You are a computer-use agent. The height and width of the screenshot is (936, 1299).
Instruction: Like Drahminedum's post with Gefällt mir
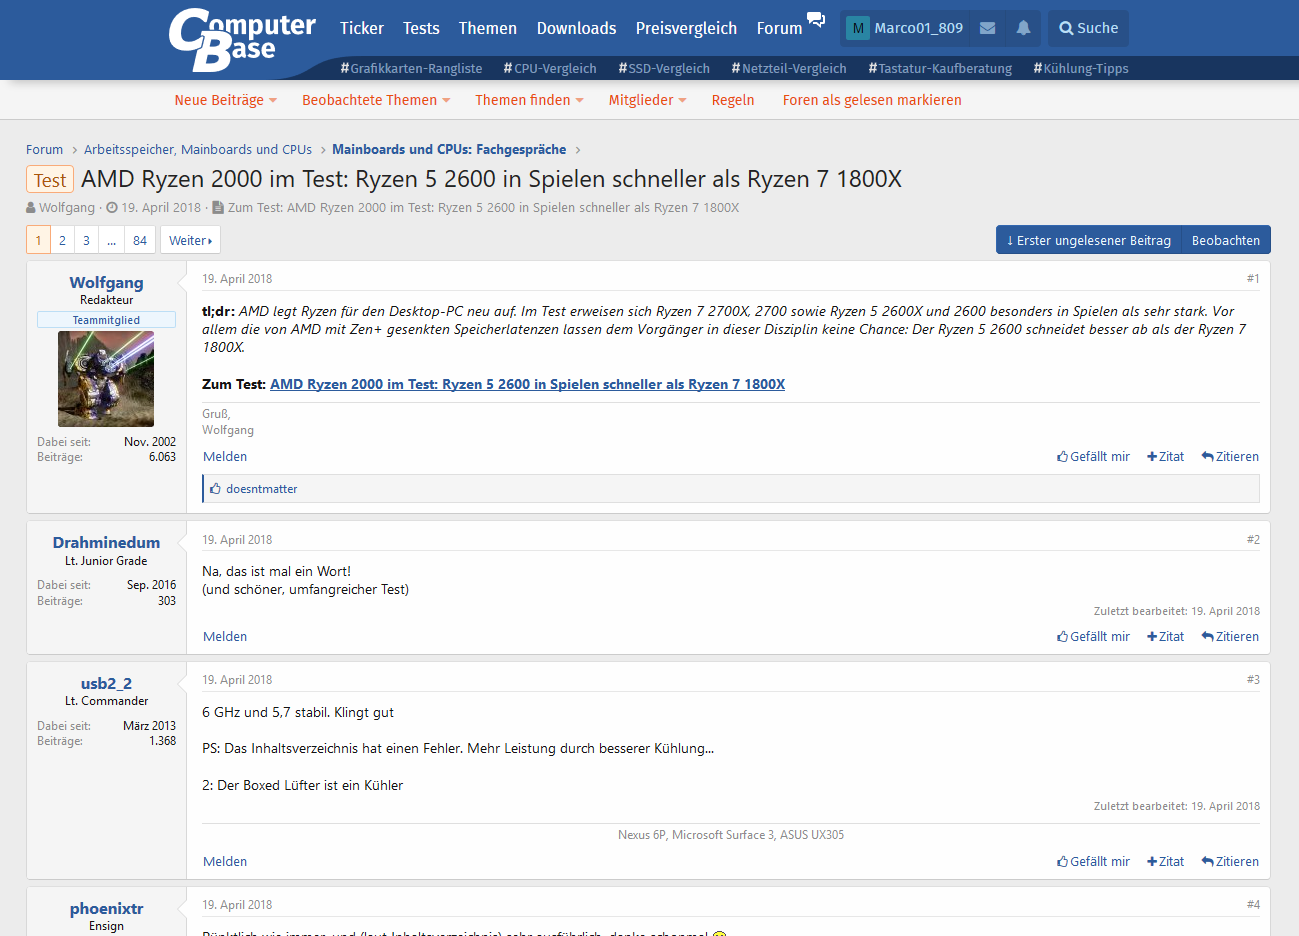1093,637
